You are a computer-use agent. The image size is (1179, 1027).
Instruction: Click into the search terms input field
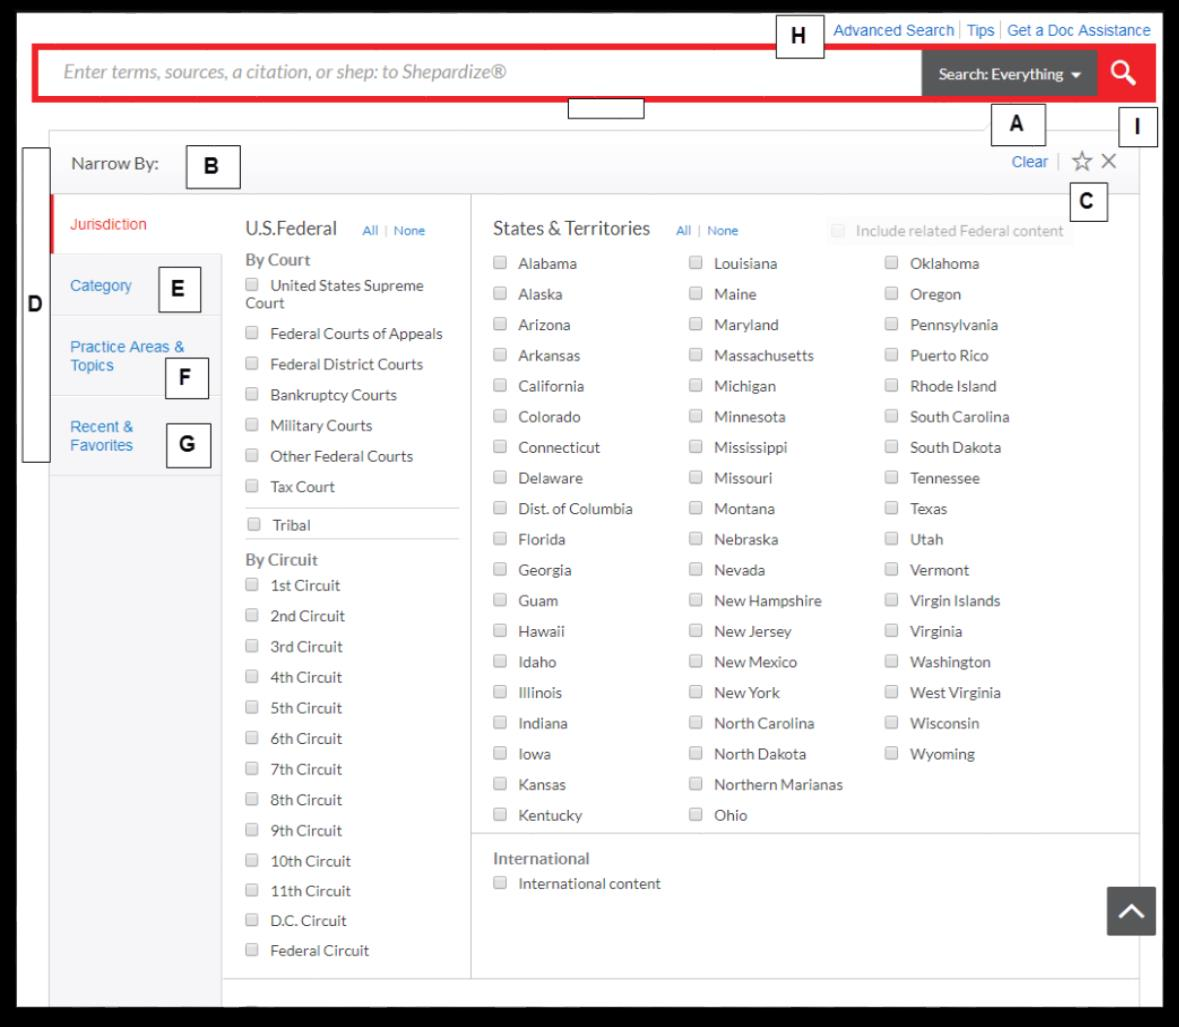(480, 72)
